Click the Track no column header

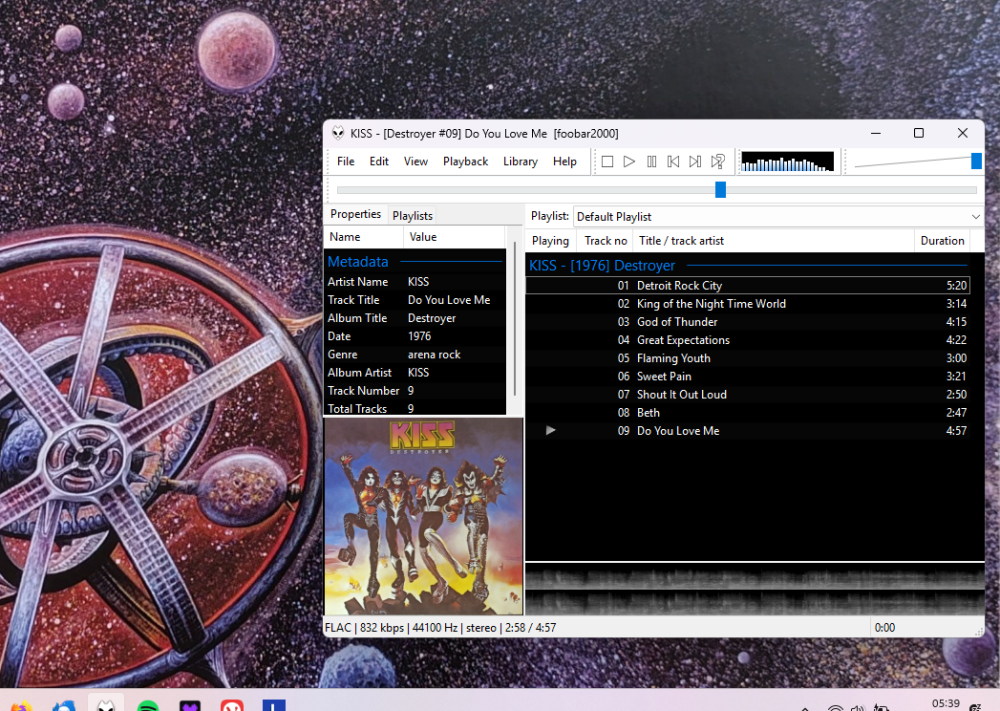tap(605, 240)
